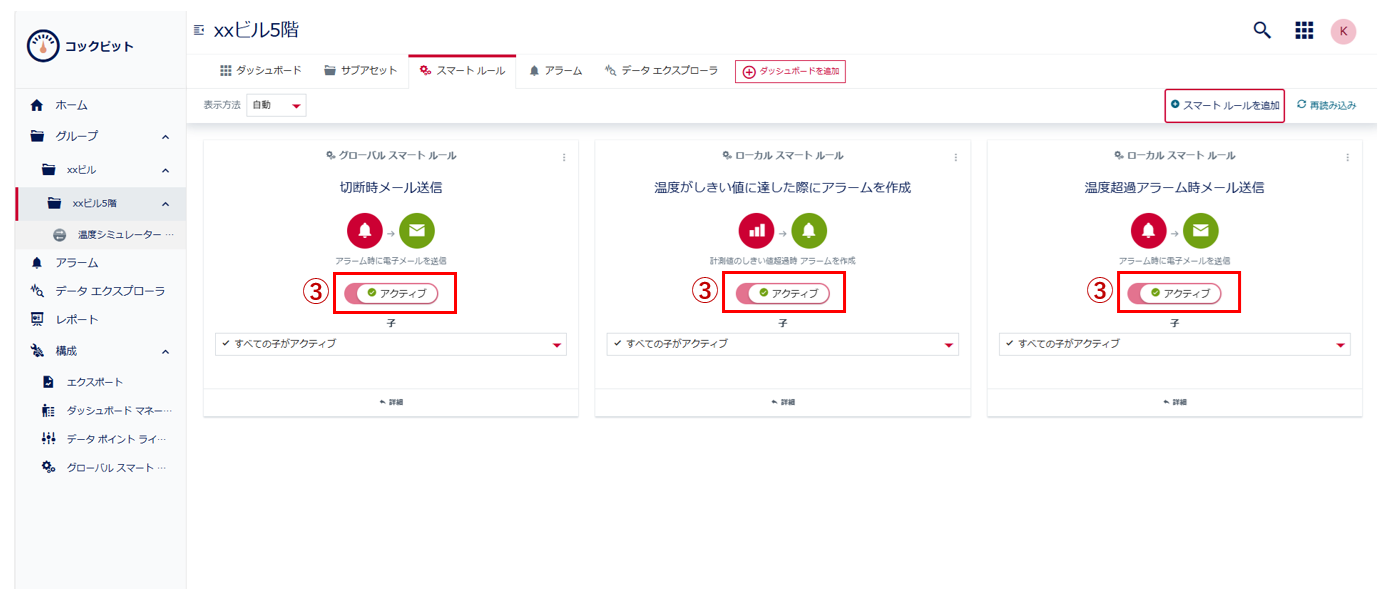Open the application switcher grid icon
This screenshot has height=606, width=1394.
[x=1304, y=30]
